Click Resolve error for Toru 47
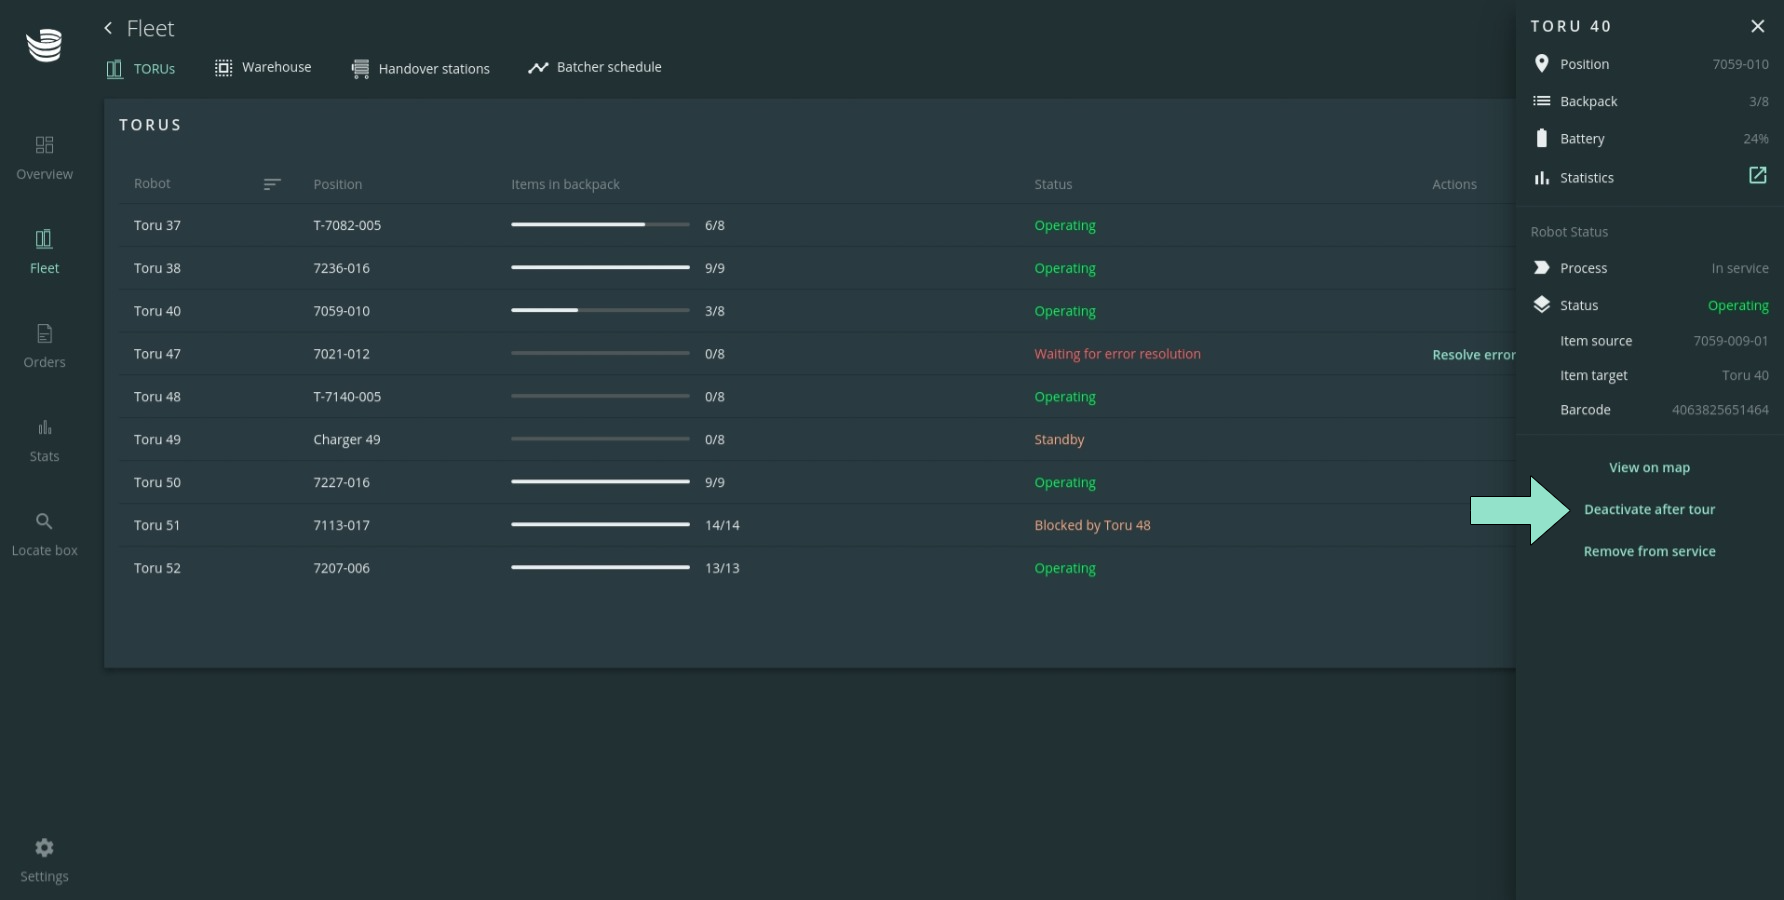 1473,355
